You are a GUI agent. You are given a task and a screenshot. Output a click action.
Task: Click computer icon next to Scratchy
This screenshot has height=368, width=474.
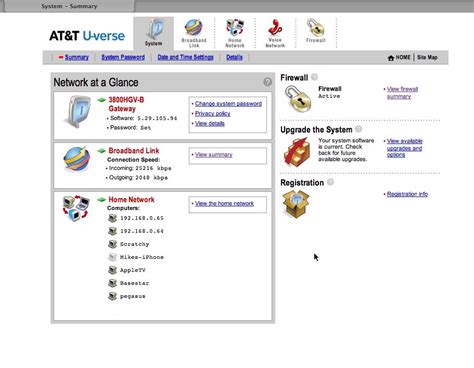(113, 244)
